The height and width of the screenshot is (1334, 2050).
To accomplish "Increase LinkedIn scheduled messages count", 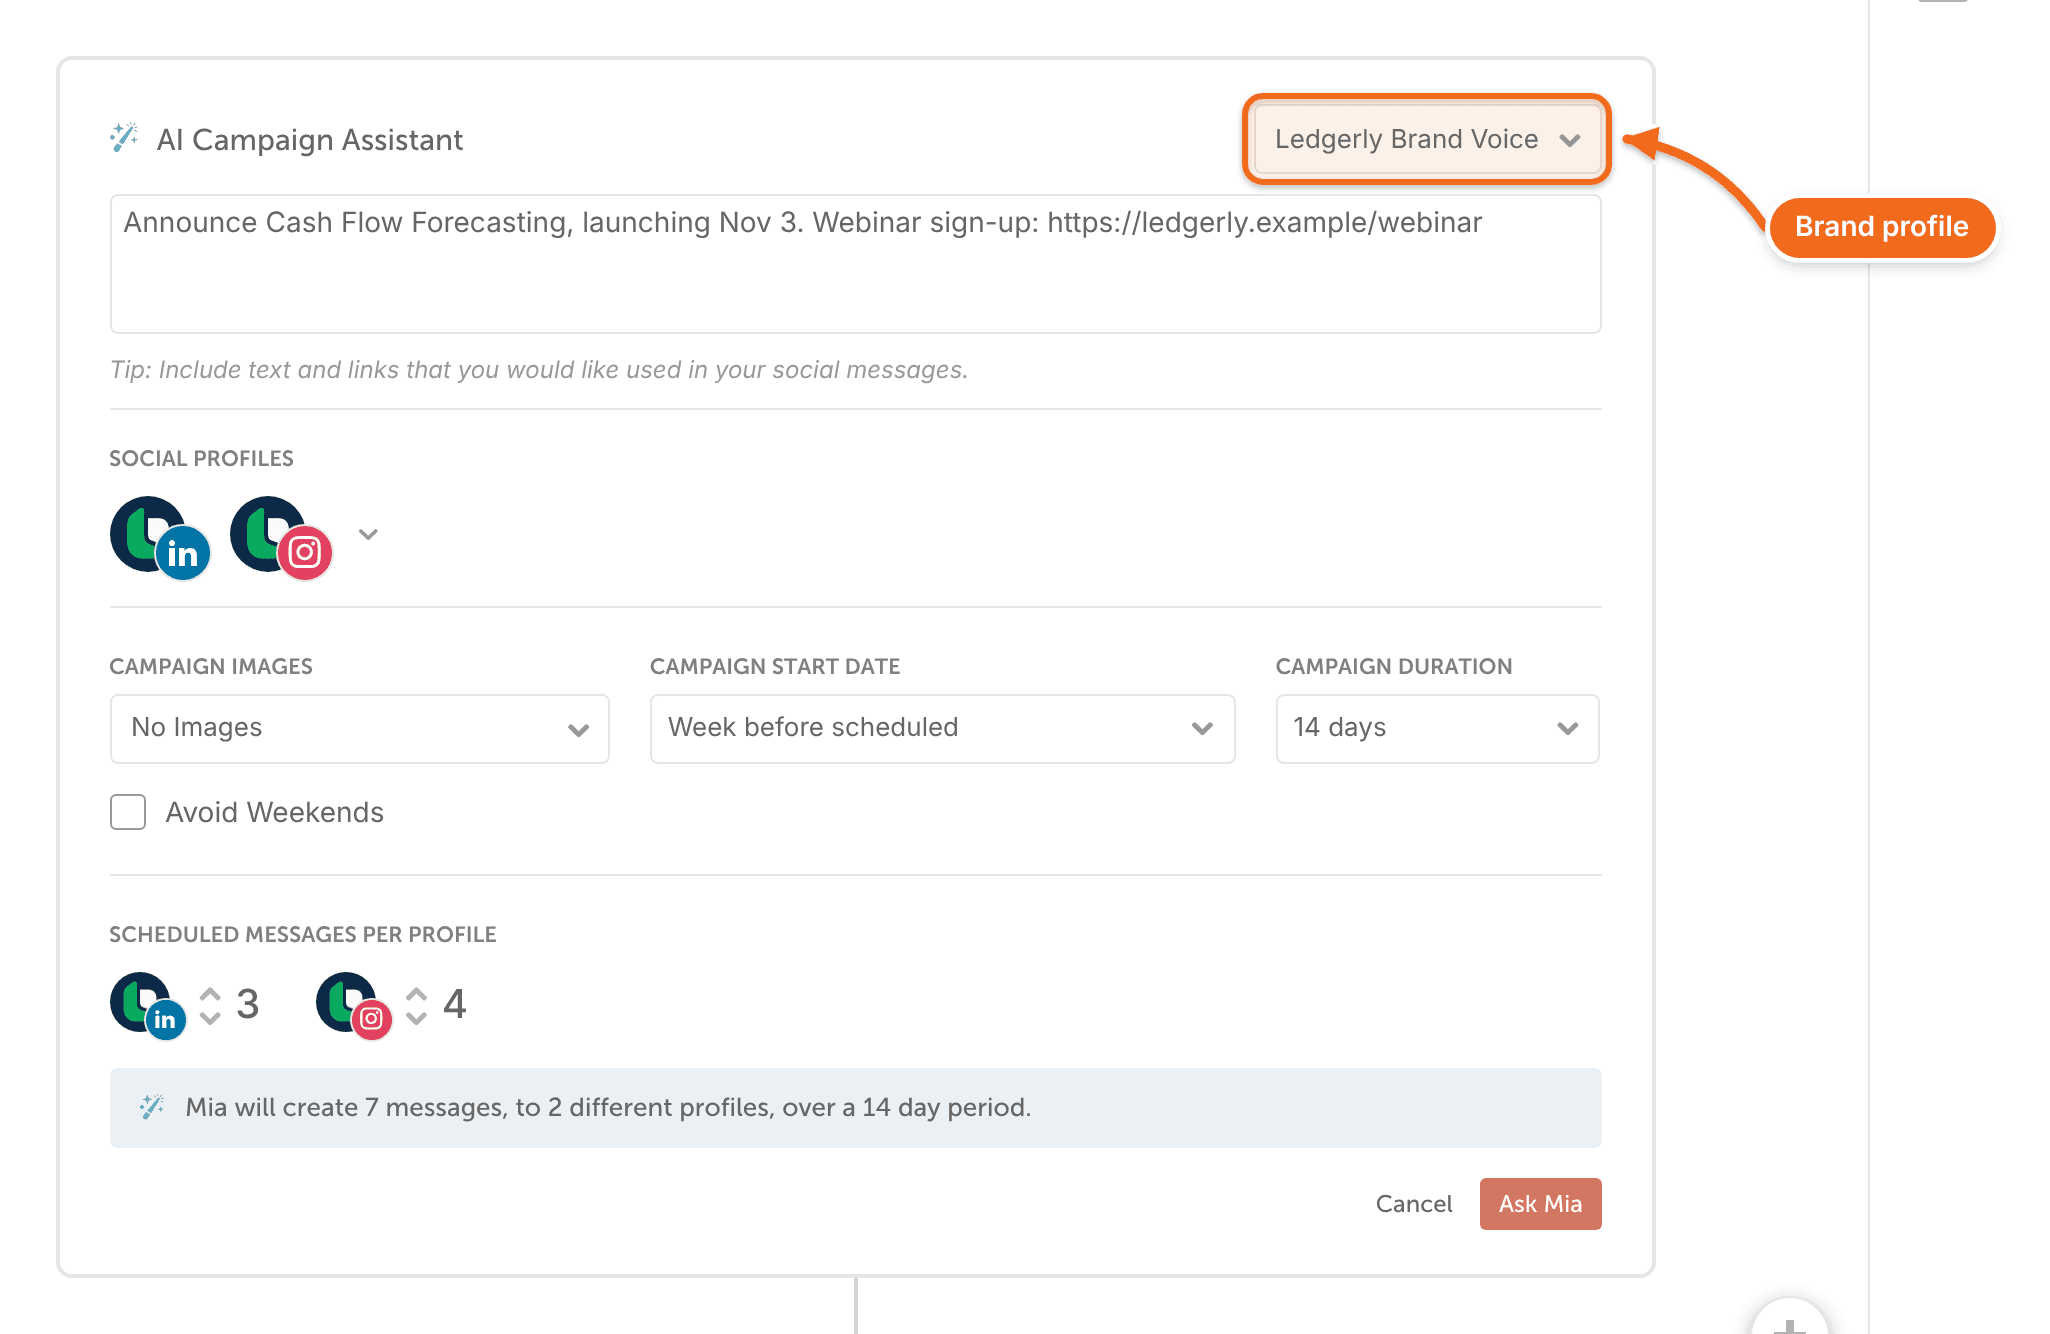I will point(210,994).
